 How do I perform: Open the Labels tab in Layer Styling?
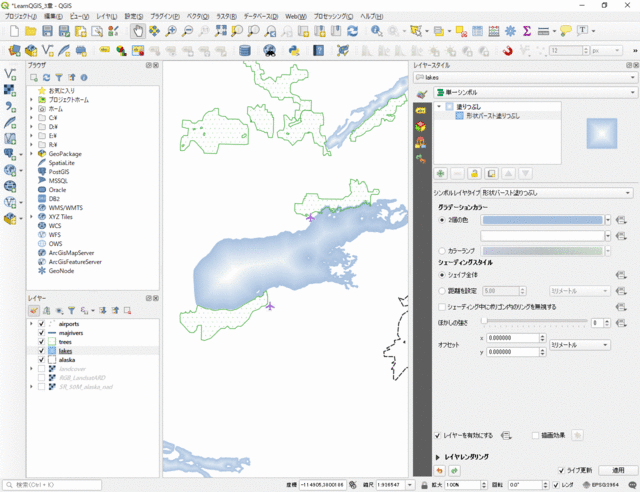pos(421,111)
